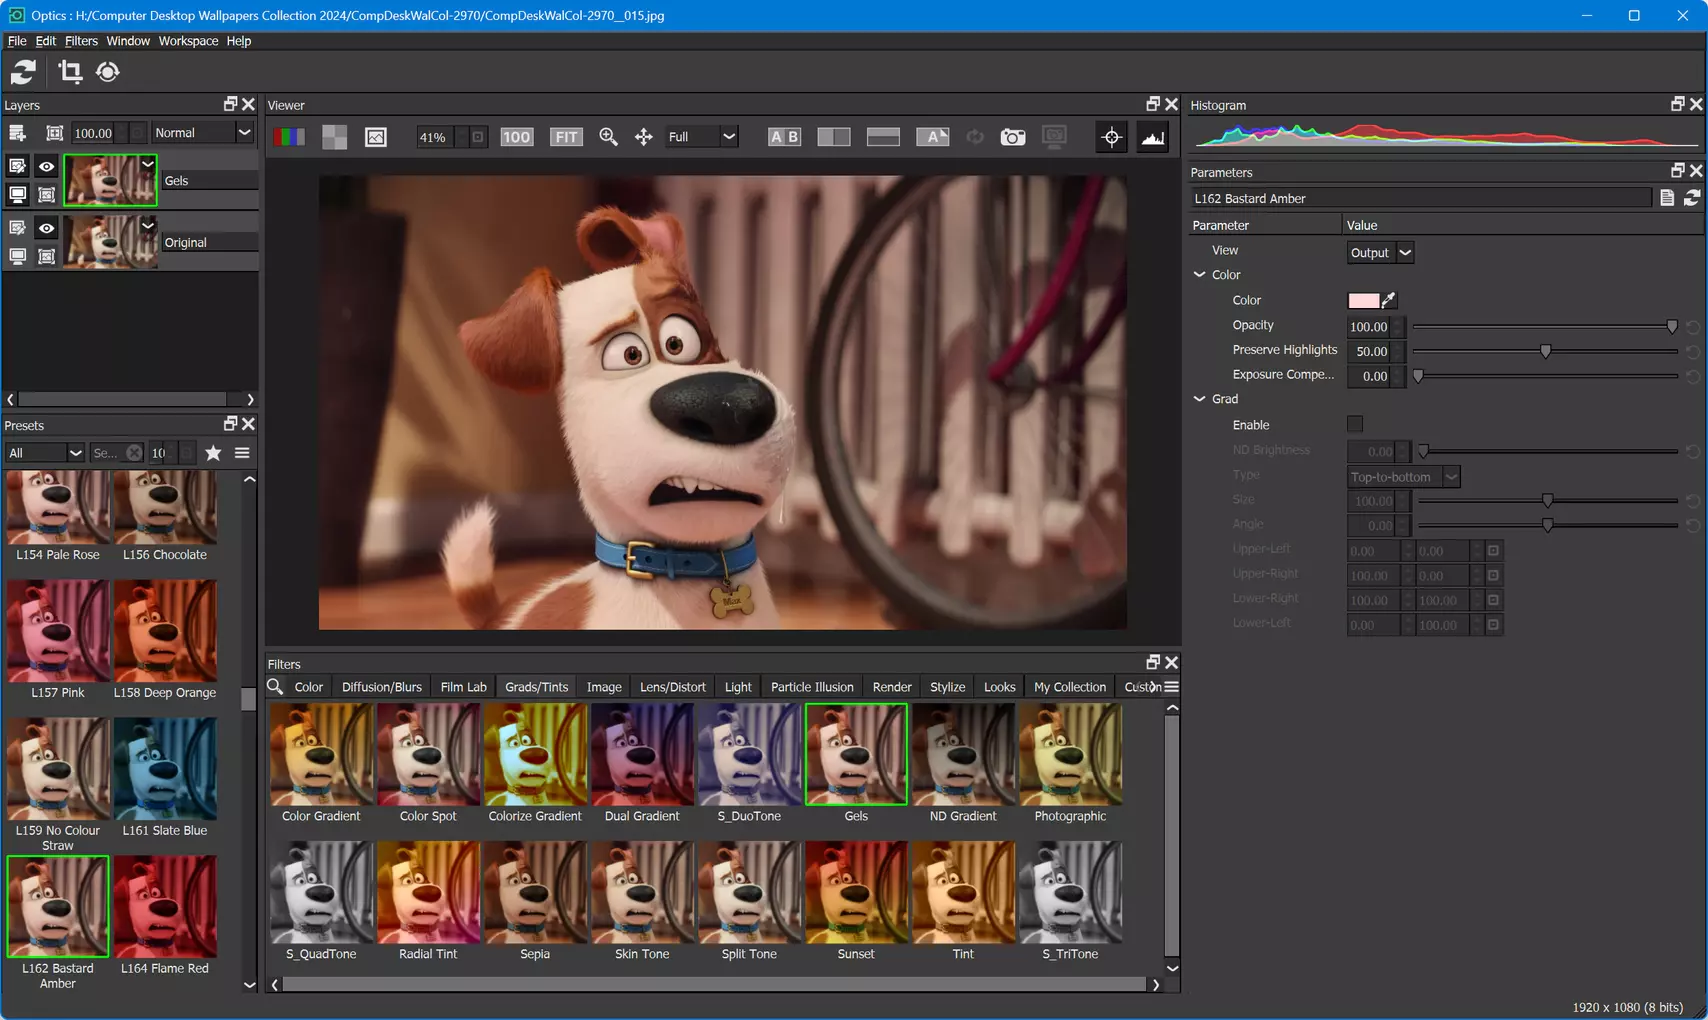Toggle the mask view icon in Viewer
The width and height of the screenshot is (1708, 1020).
[x=376, y=137]
